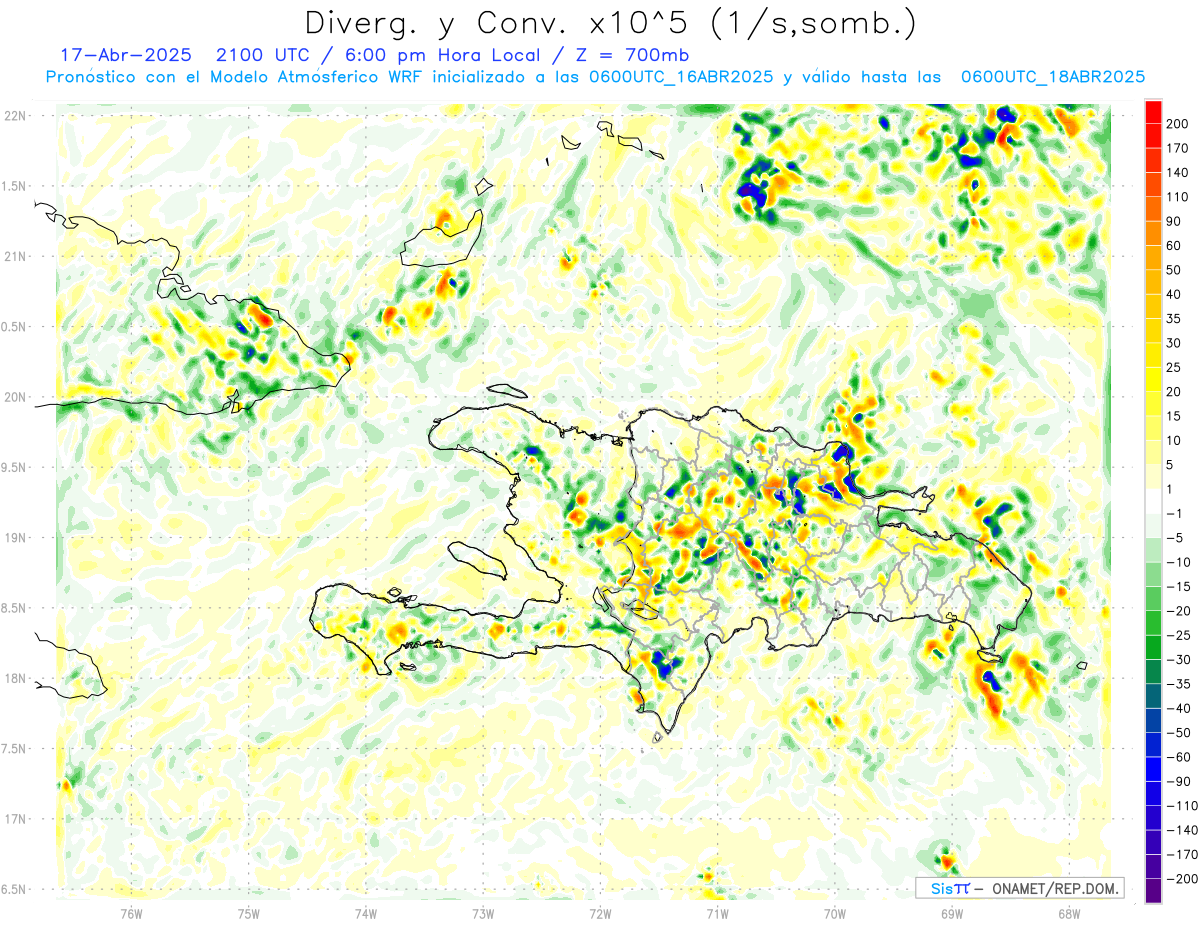Click the "0600UTC_16ABR2025" initialization time
Screen dimensions: 1200x927
click(x=679, y=77)
